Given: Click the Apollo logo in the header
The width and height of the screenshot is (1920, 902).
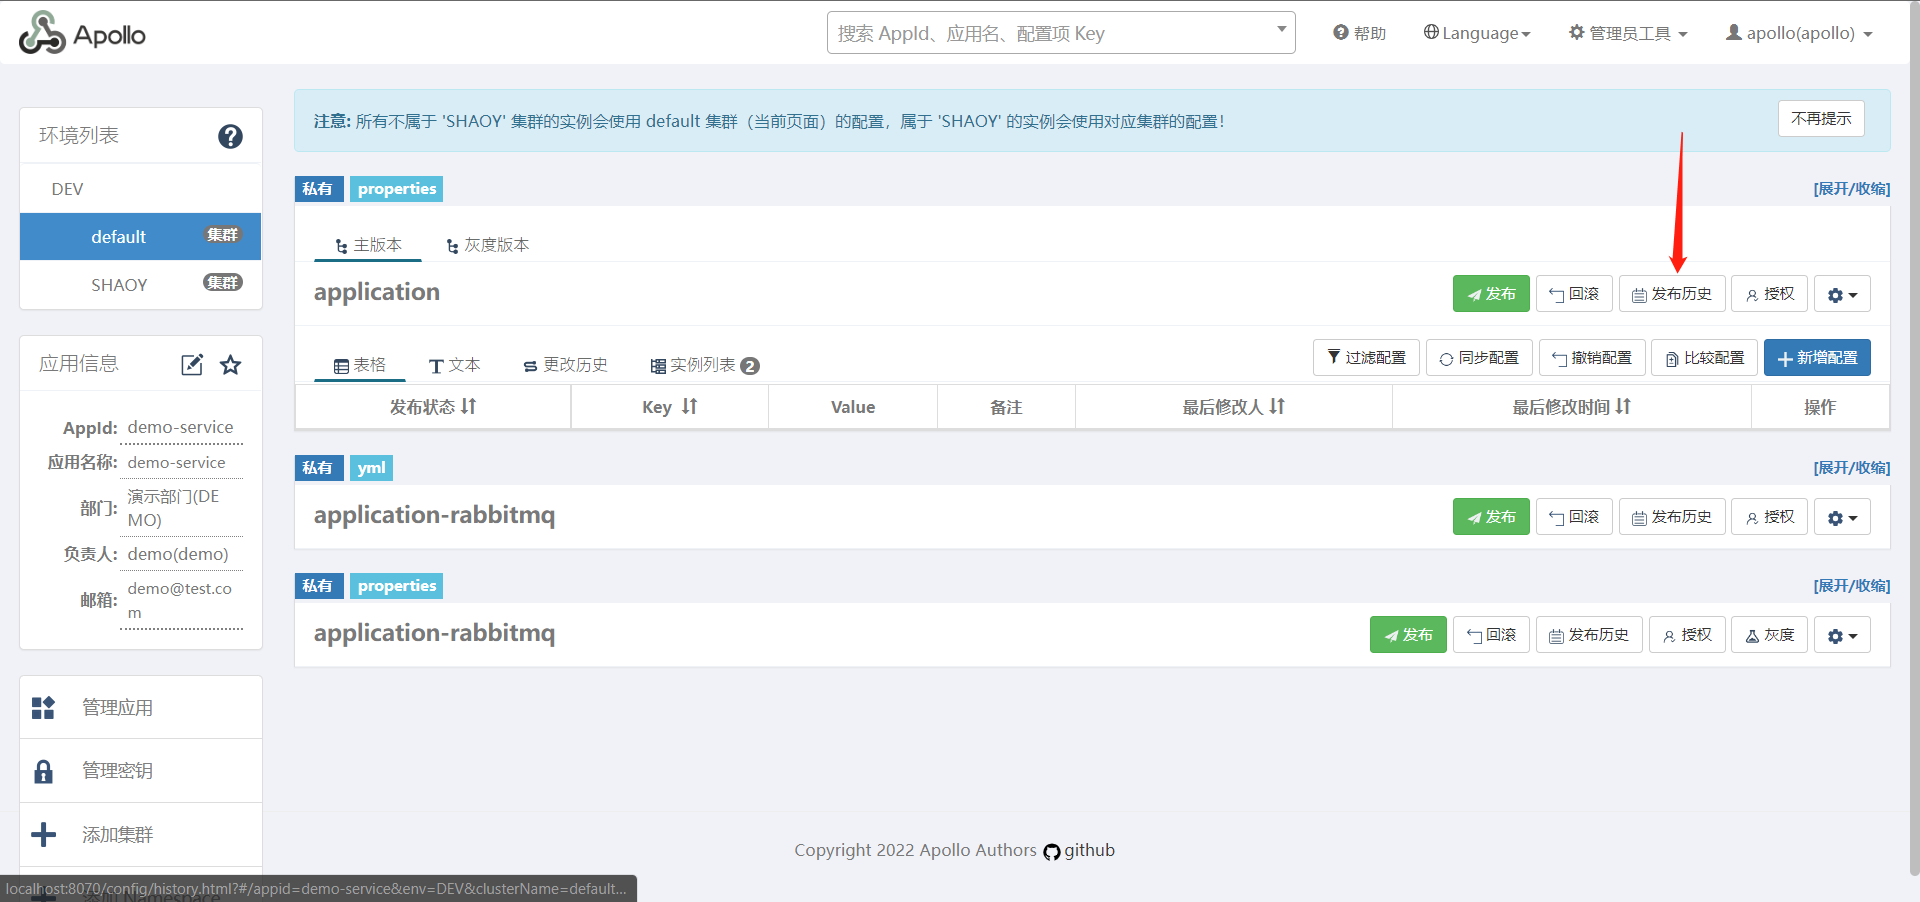Looking at the screenshot, I should pyautogui.click(x=82, y=34).
